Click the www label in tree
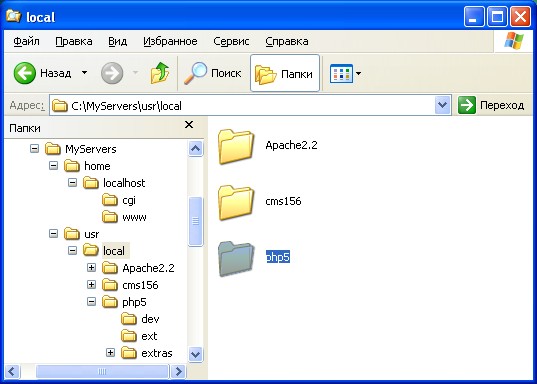This screenshot has width=537, height=384. pos(134,217)
